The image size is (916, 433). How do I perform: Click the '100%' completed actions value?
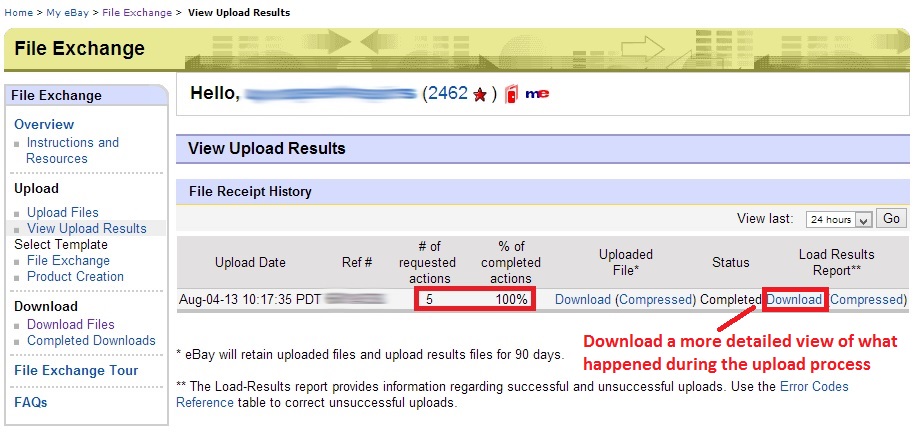512,300
